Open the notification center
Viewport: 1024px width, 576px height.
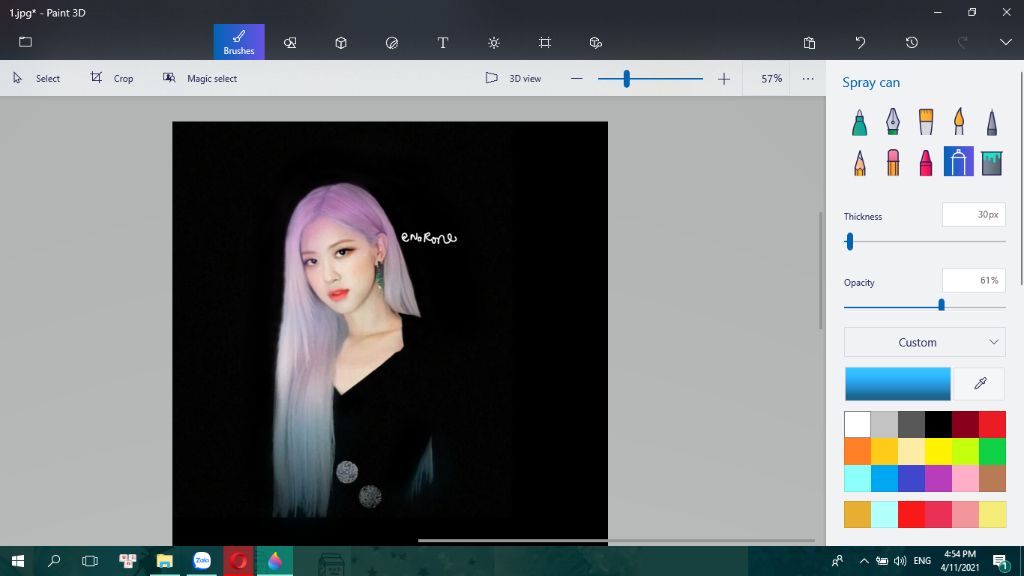click(1000, 561)
